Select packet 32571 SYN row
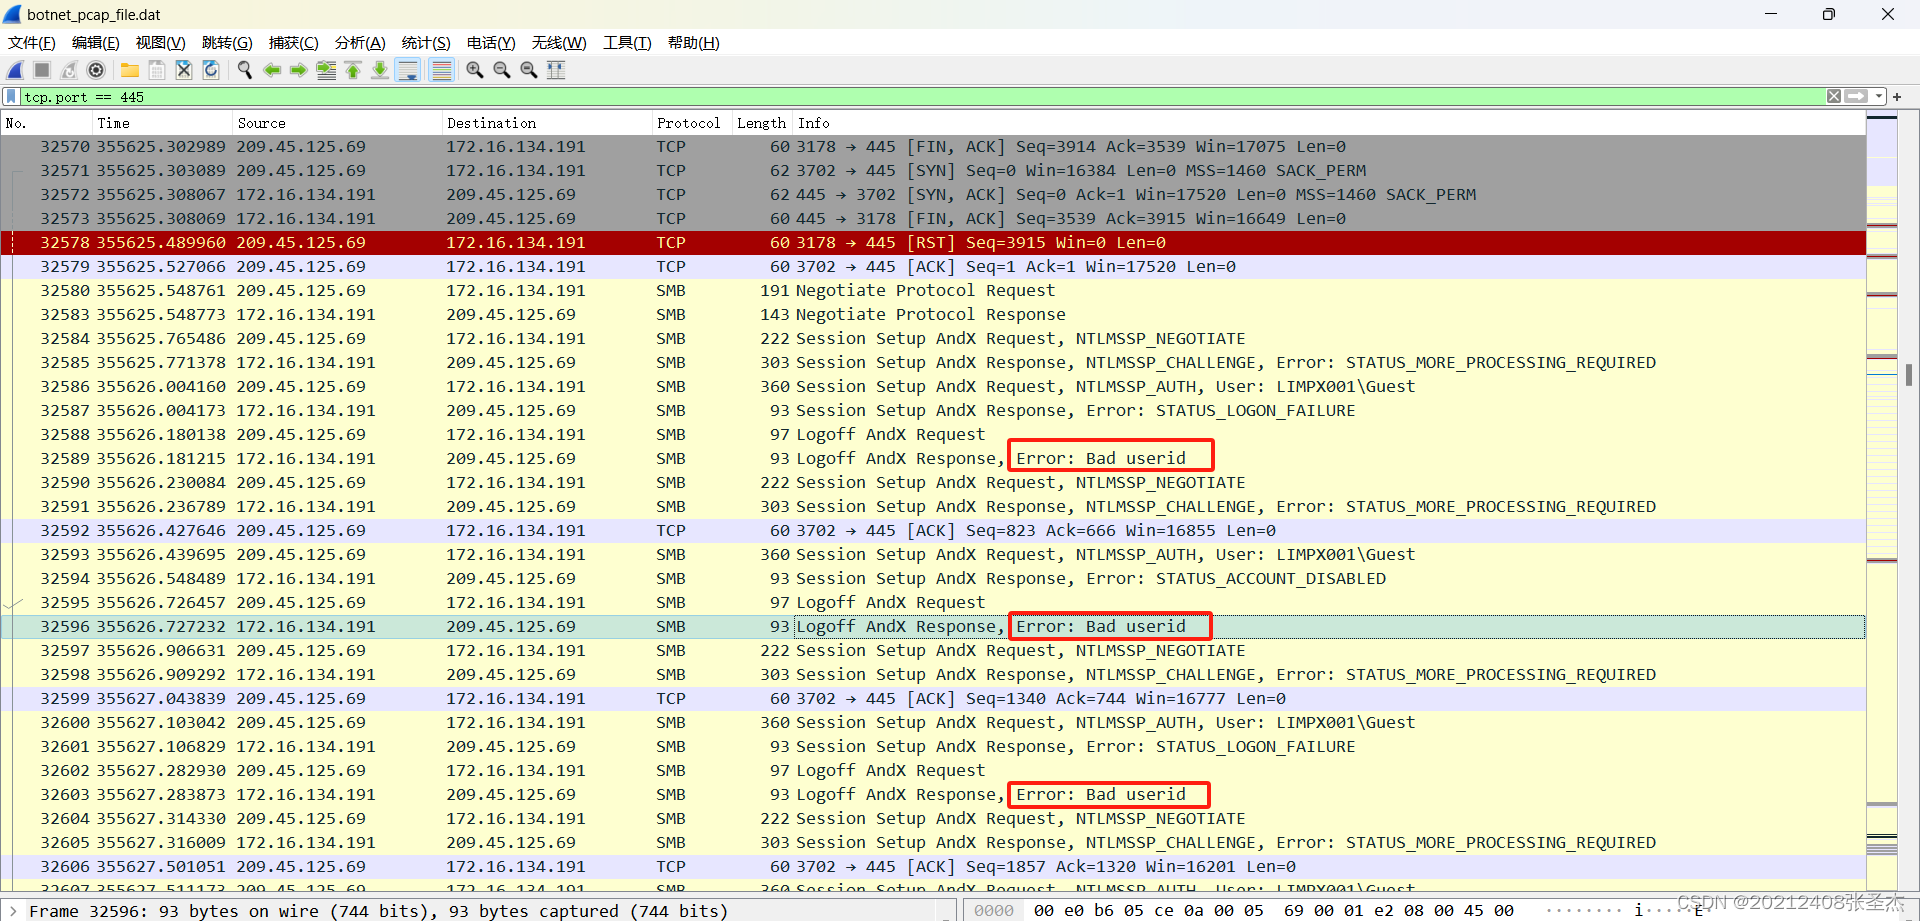 coord(933,171)
